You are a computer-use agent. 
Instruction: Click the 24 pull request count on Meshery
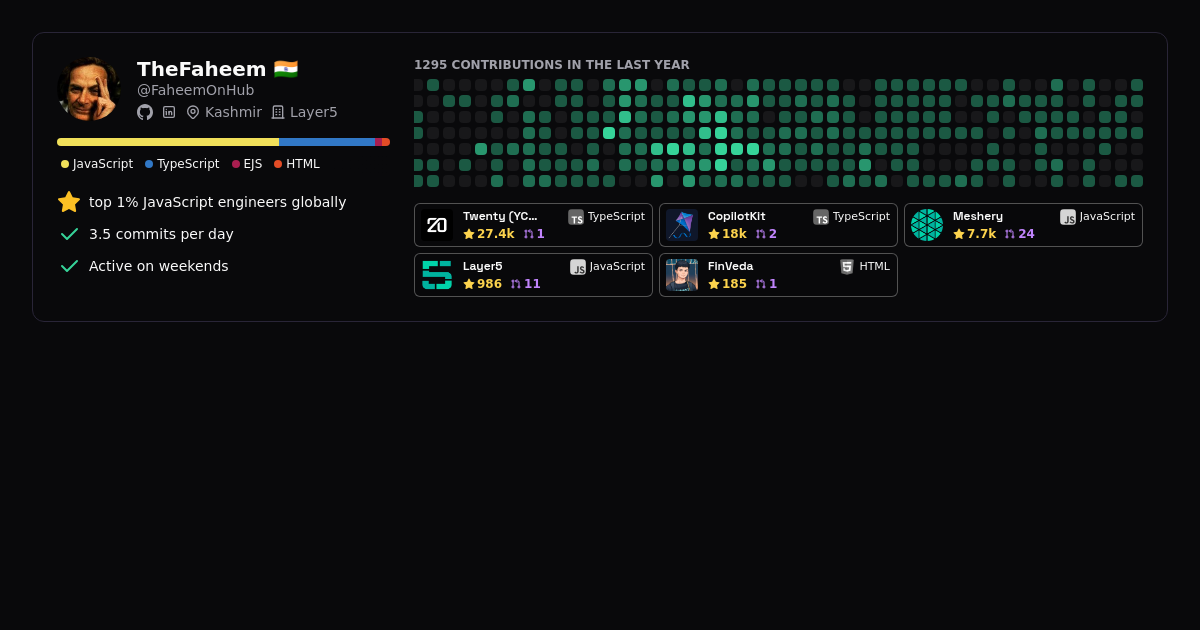click(x=1026, y=234)
